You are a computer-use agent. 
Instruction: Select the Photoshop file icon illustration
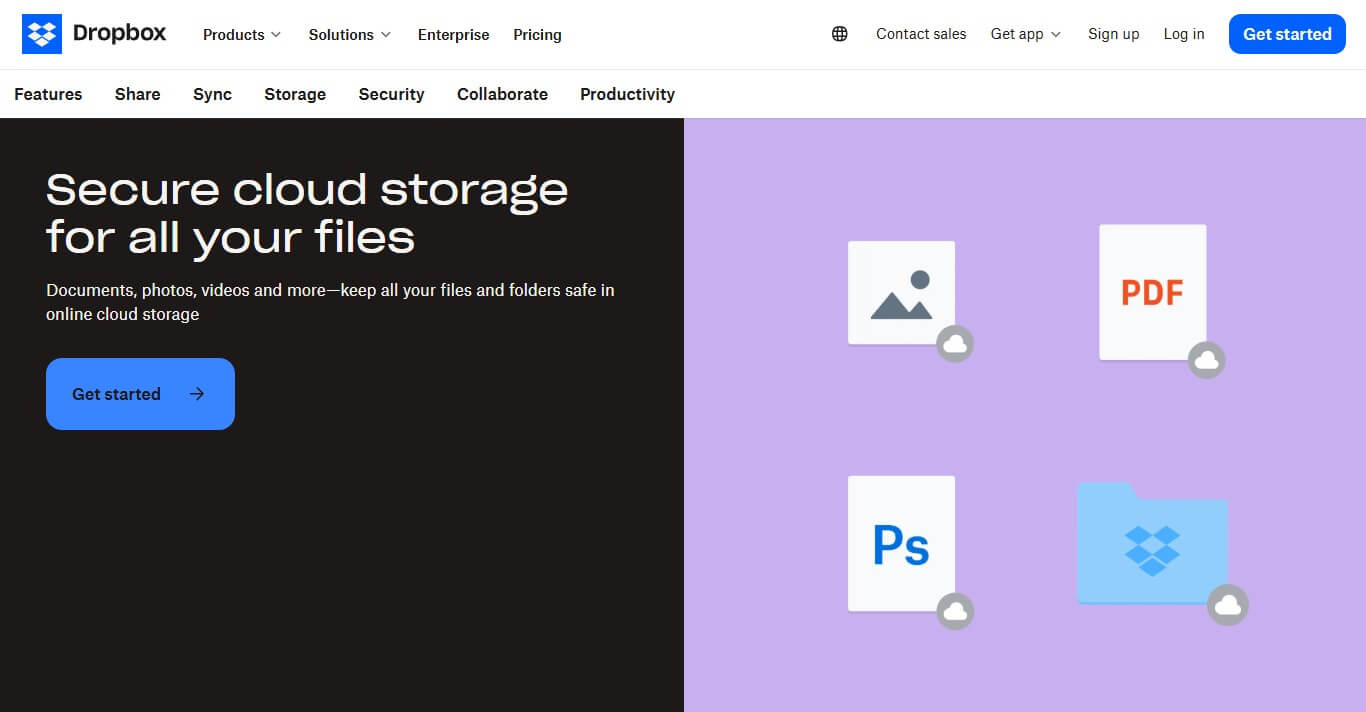pos(901,543)
